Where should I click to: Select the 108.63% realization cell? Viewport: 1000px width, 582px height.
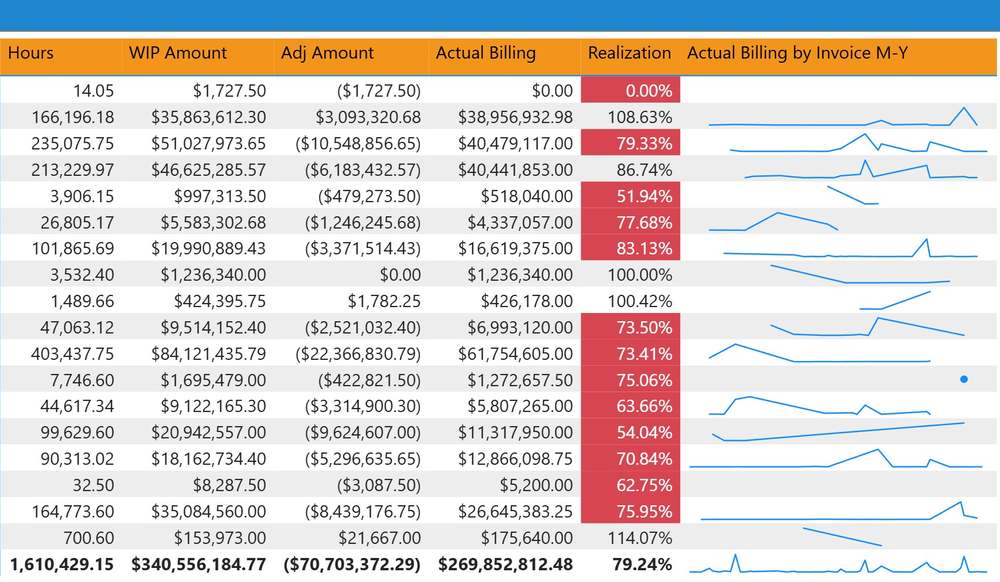pos(630,117)
